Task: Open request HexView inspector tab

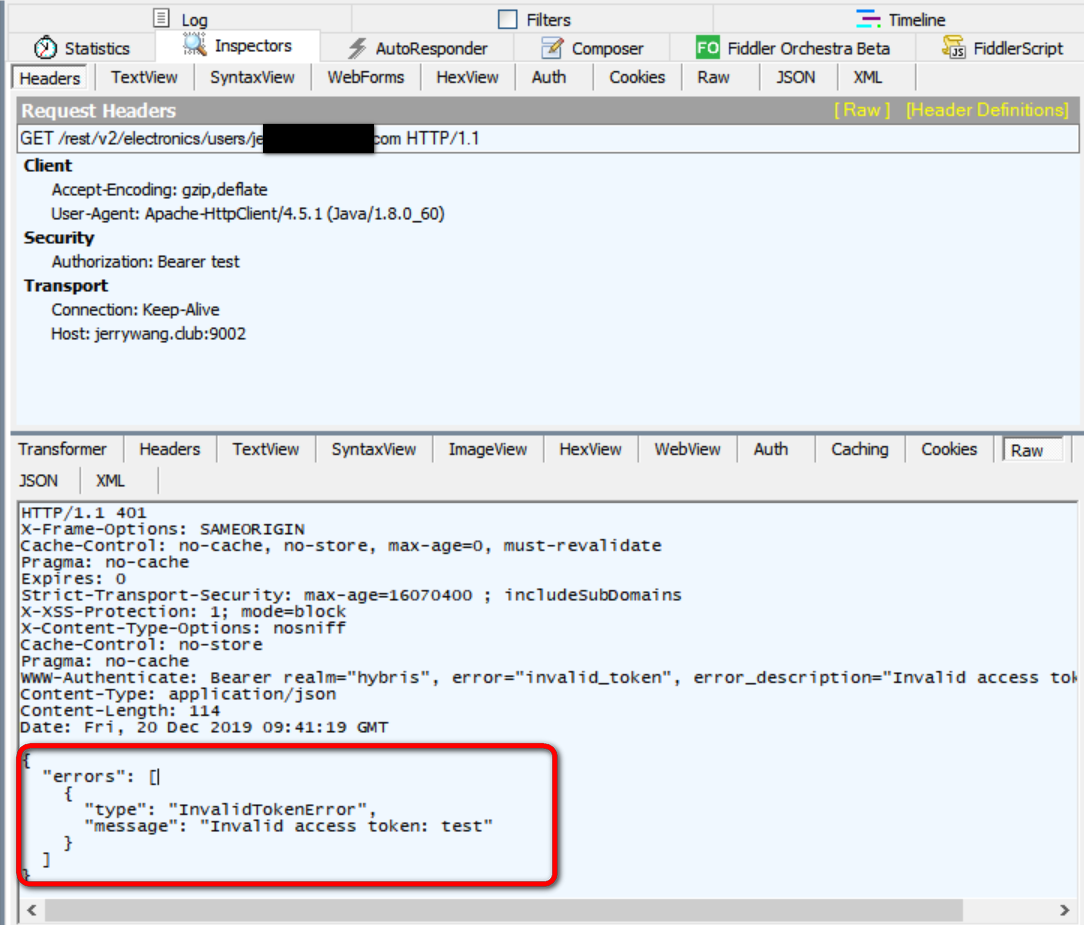Action: point(467,77)
